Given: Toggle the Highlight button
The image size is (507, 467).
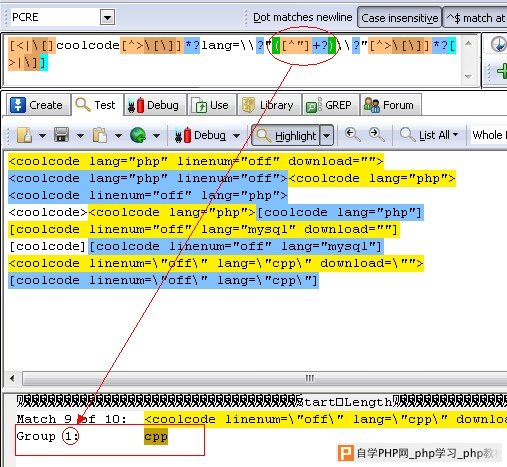Looking at the screenshot, I should pyautogui.click(x=286, y=135).
